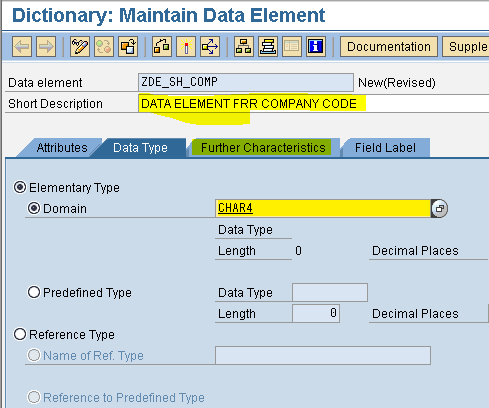The width and height of the screenshot is (489, 408).
Task: Activate the data element with the wand icon
Action: (186, 46)
